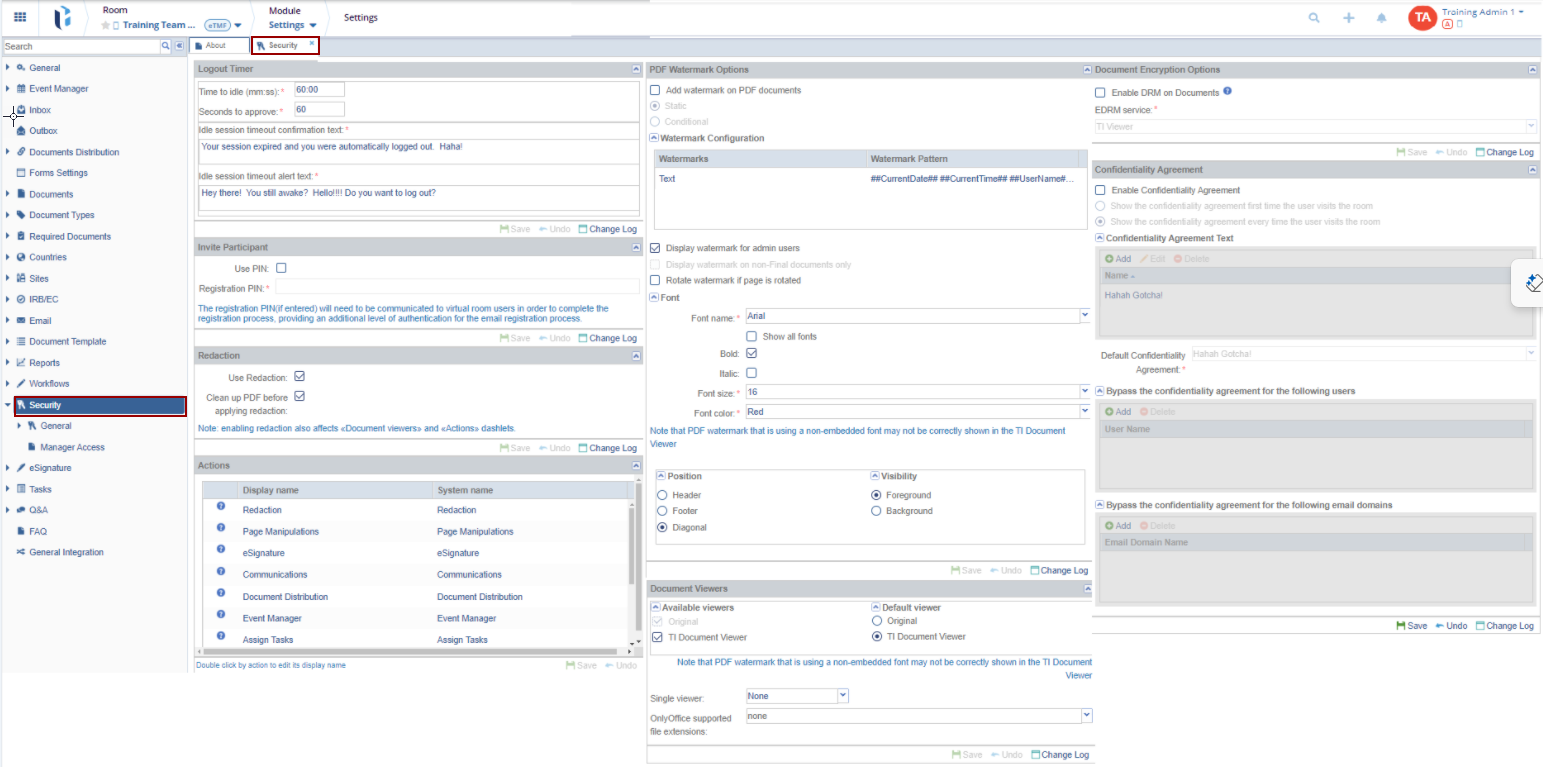
Task: Click the sidebar search magnifier icon
Action: pyautogui.click(x=166, y=46)
